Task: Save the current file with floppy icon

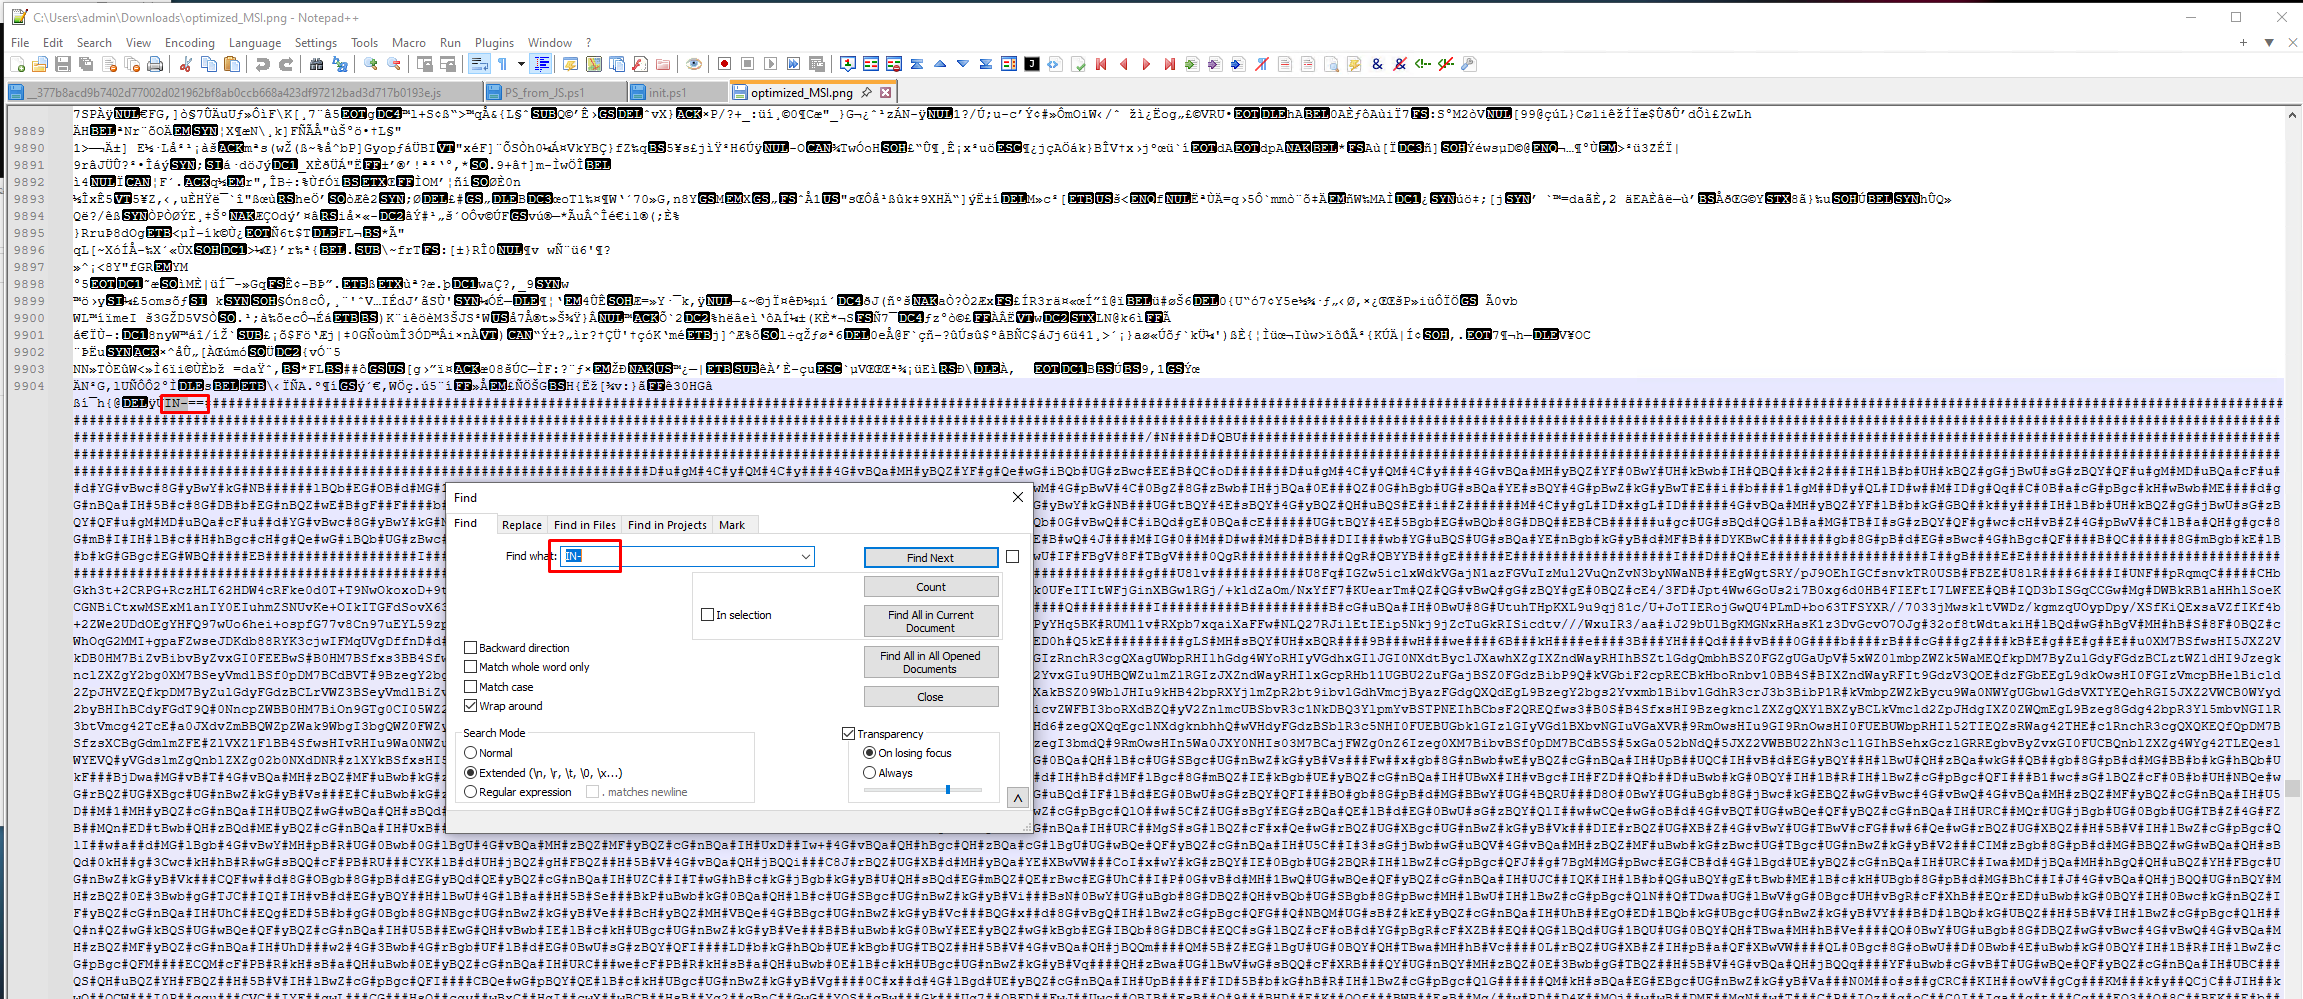Action: [x=63, y=64]
